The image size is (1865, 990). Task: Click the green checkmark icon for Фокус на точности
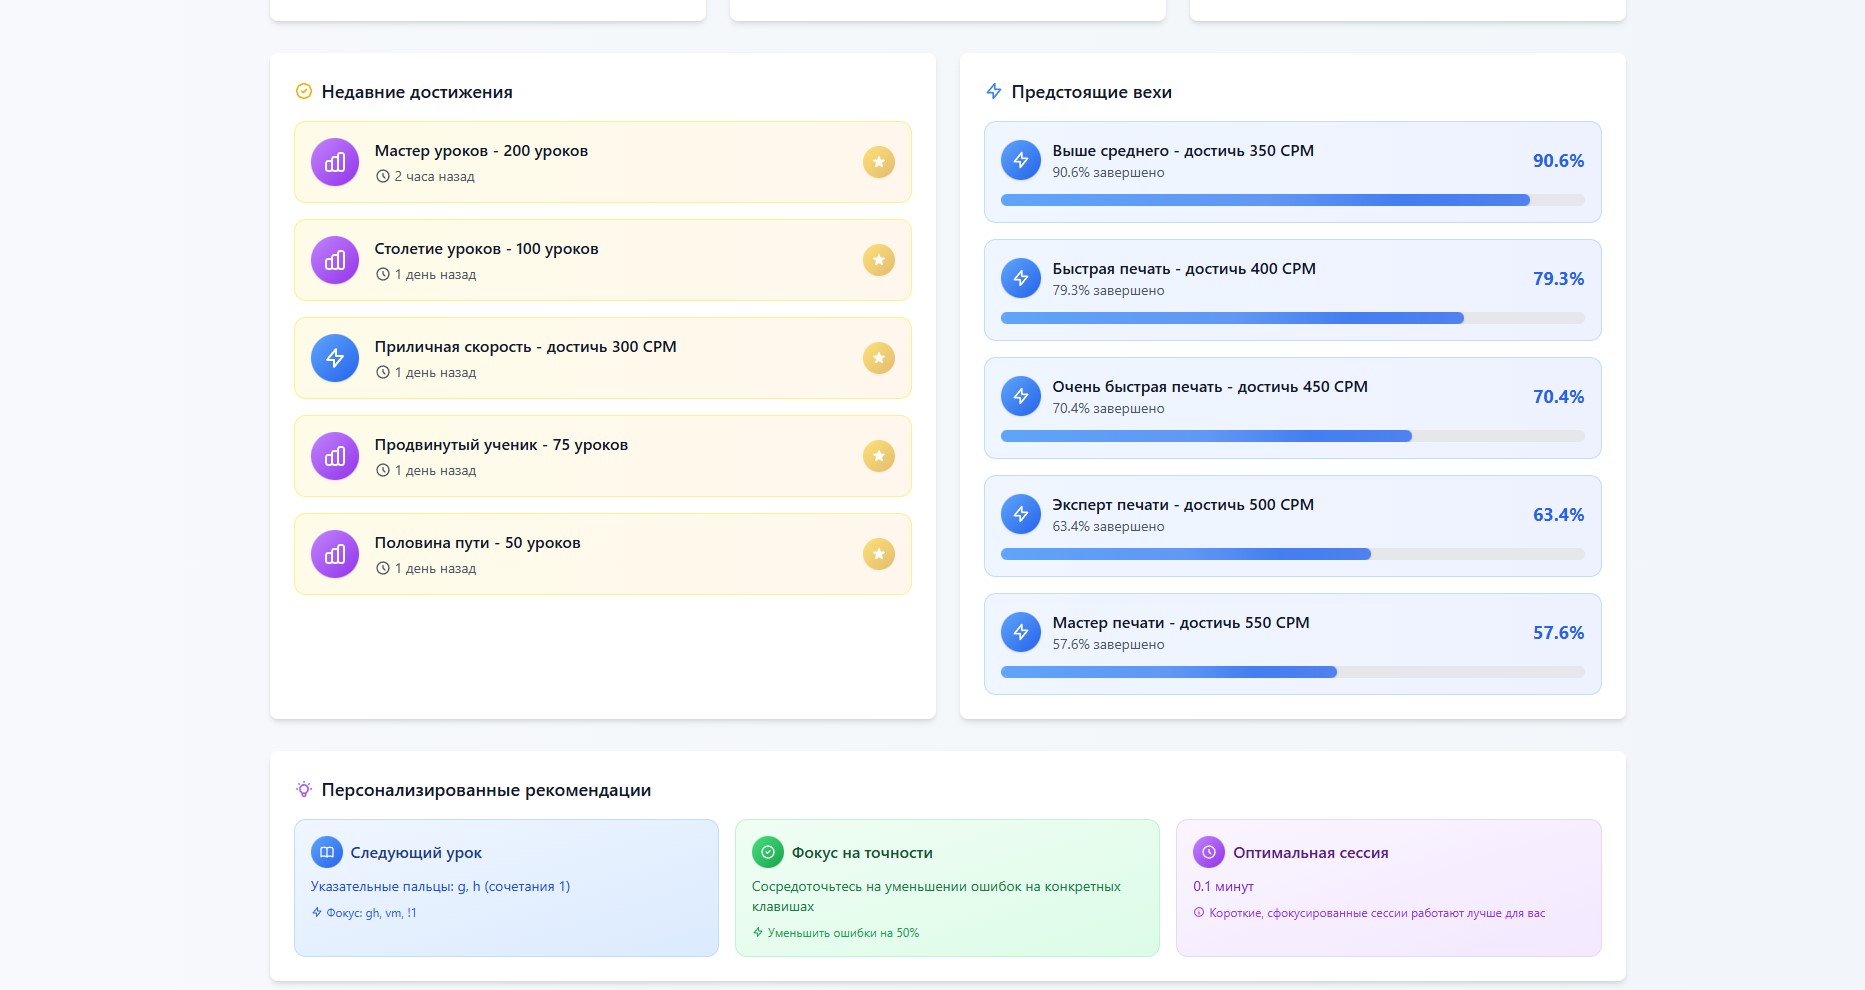pyautogui.click(x=768, y=852)
